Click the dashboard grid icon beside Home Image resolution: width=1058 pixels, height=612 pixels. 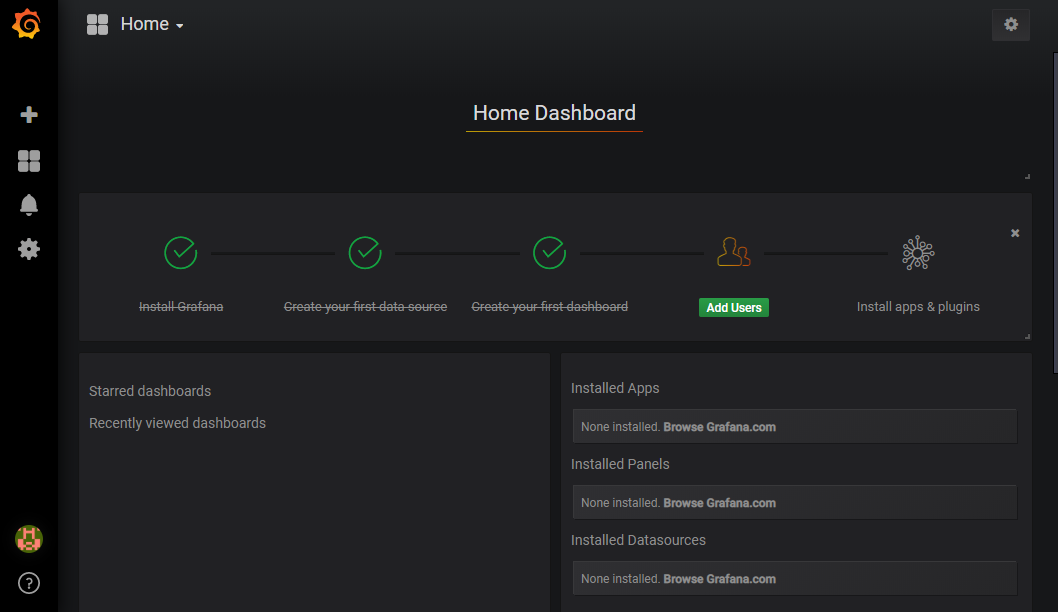[97, 24]
